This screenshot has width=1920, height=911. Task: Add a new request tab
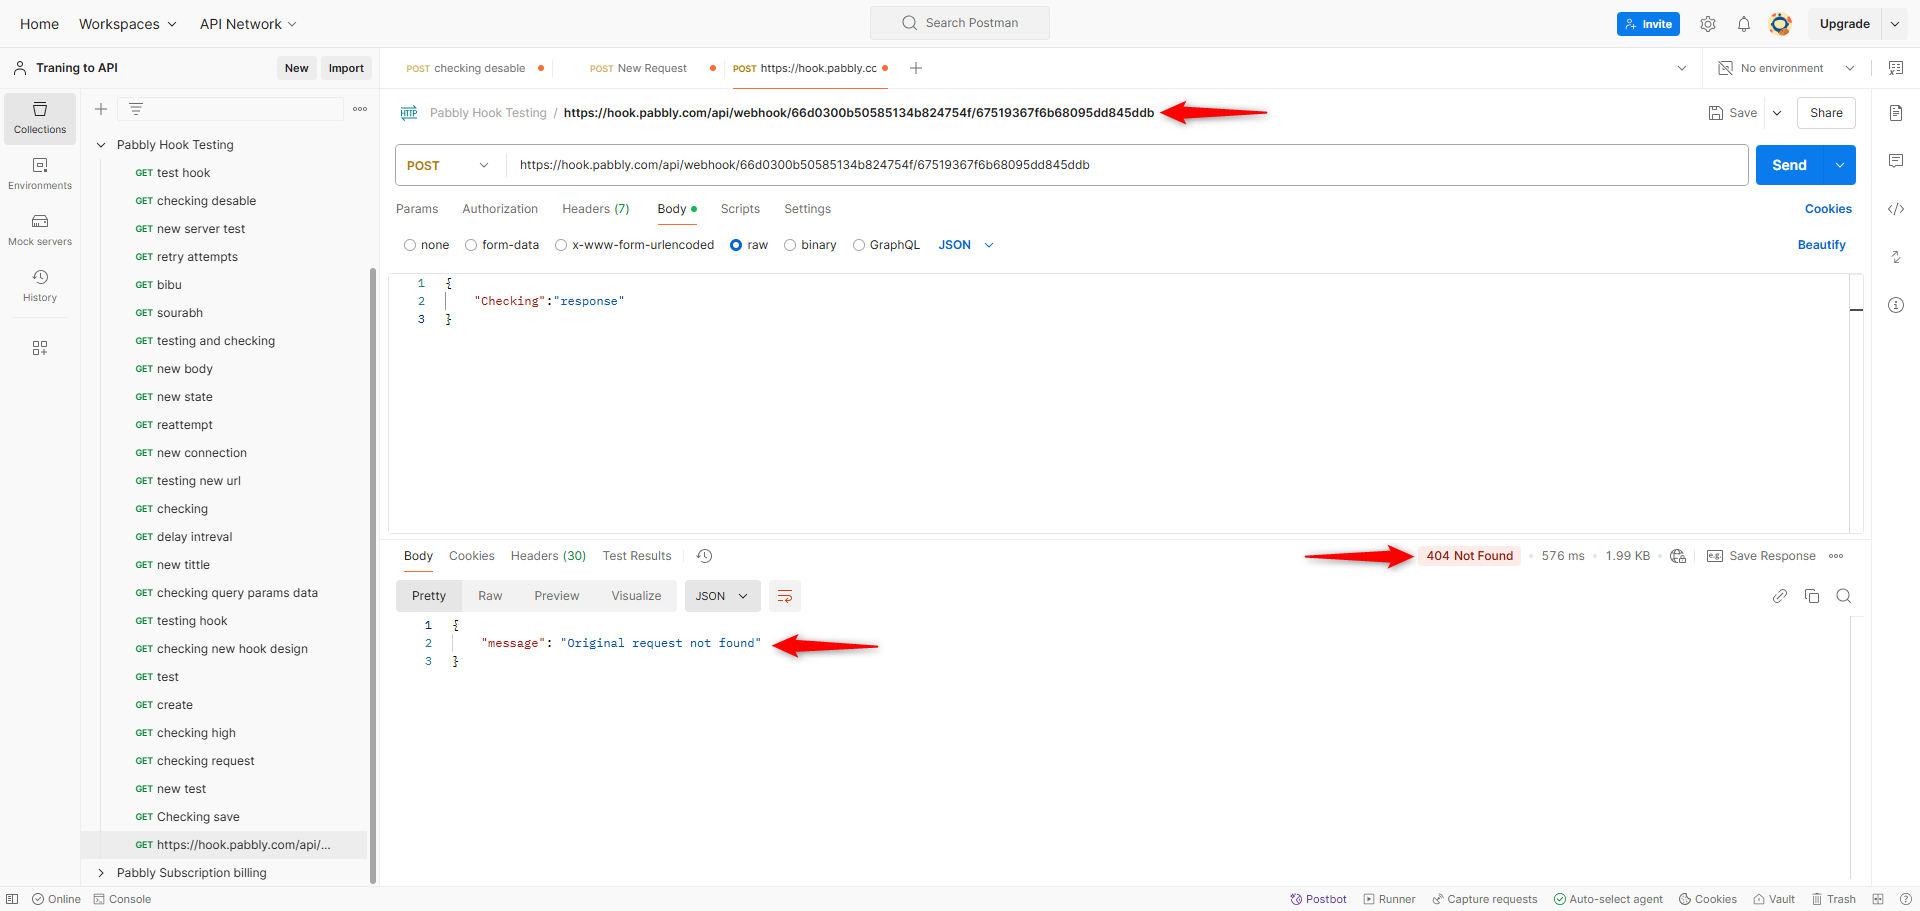tap(916, 68)
